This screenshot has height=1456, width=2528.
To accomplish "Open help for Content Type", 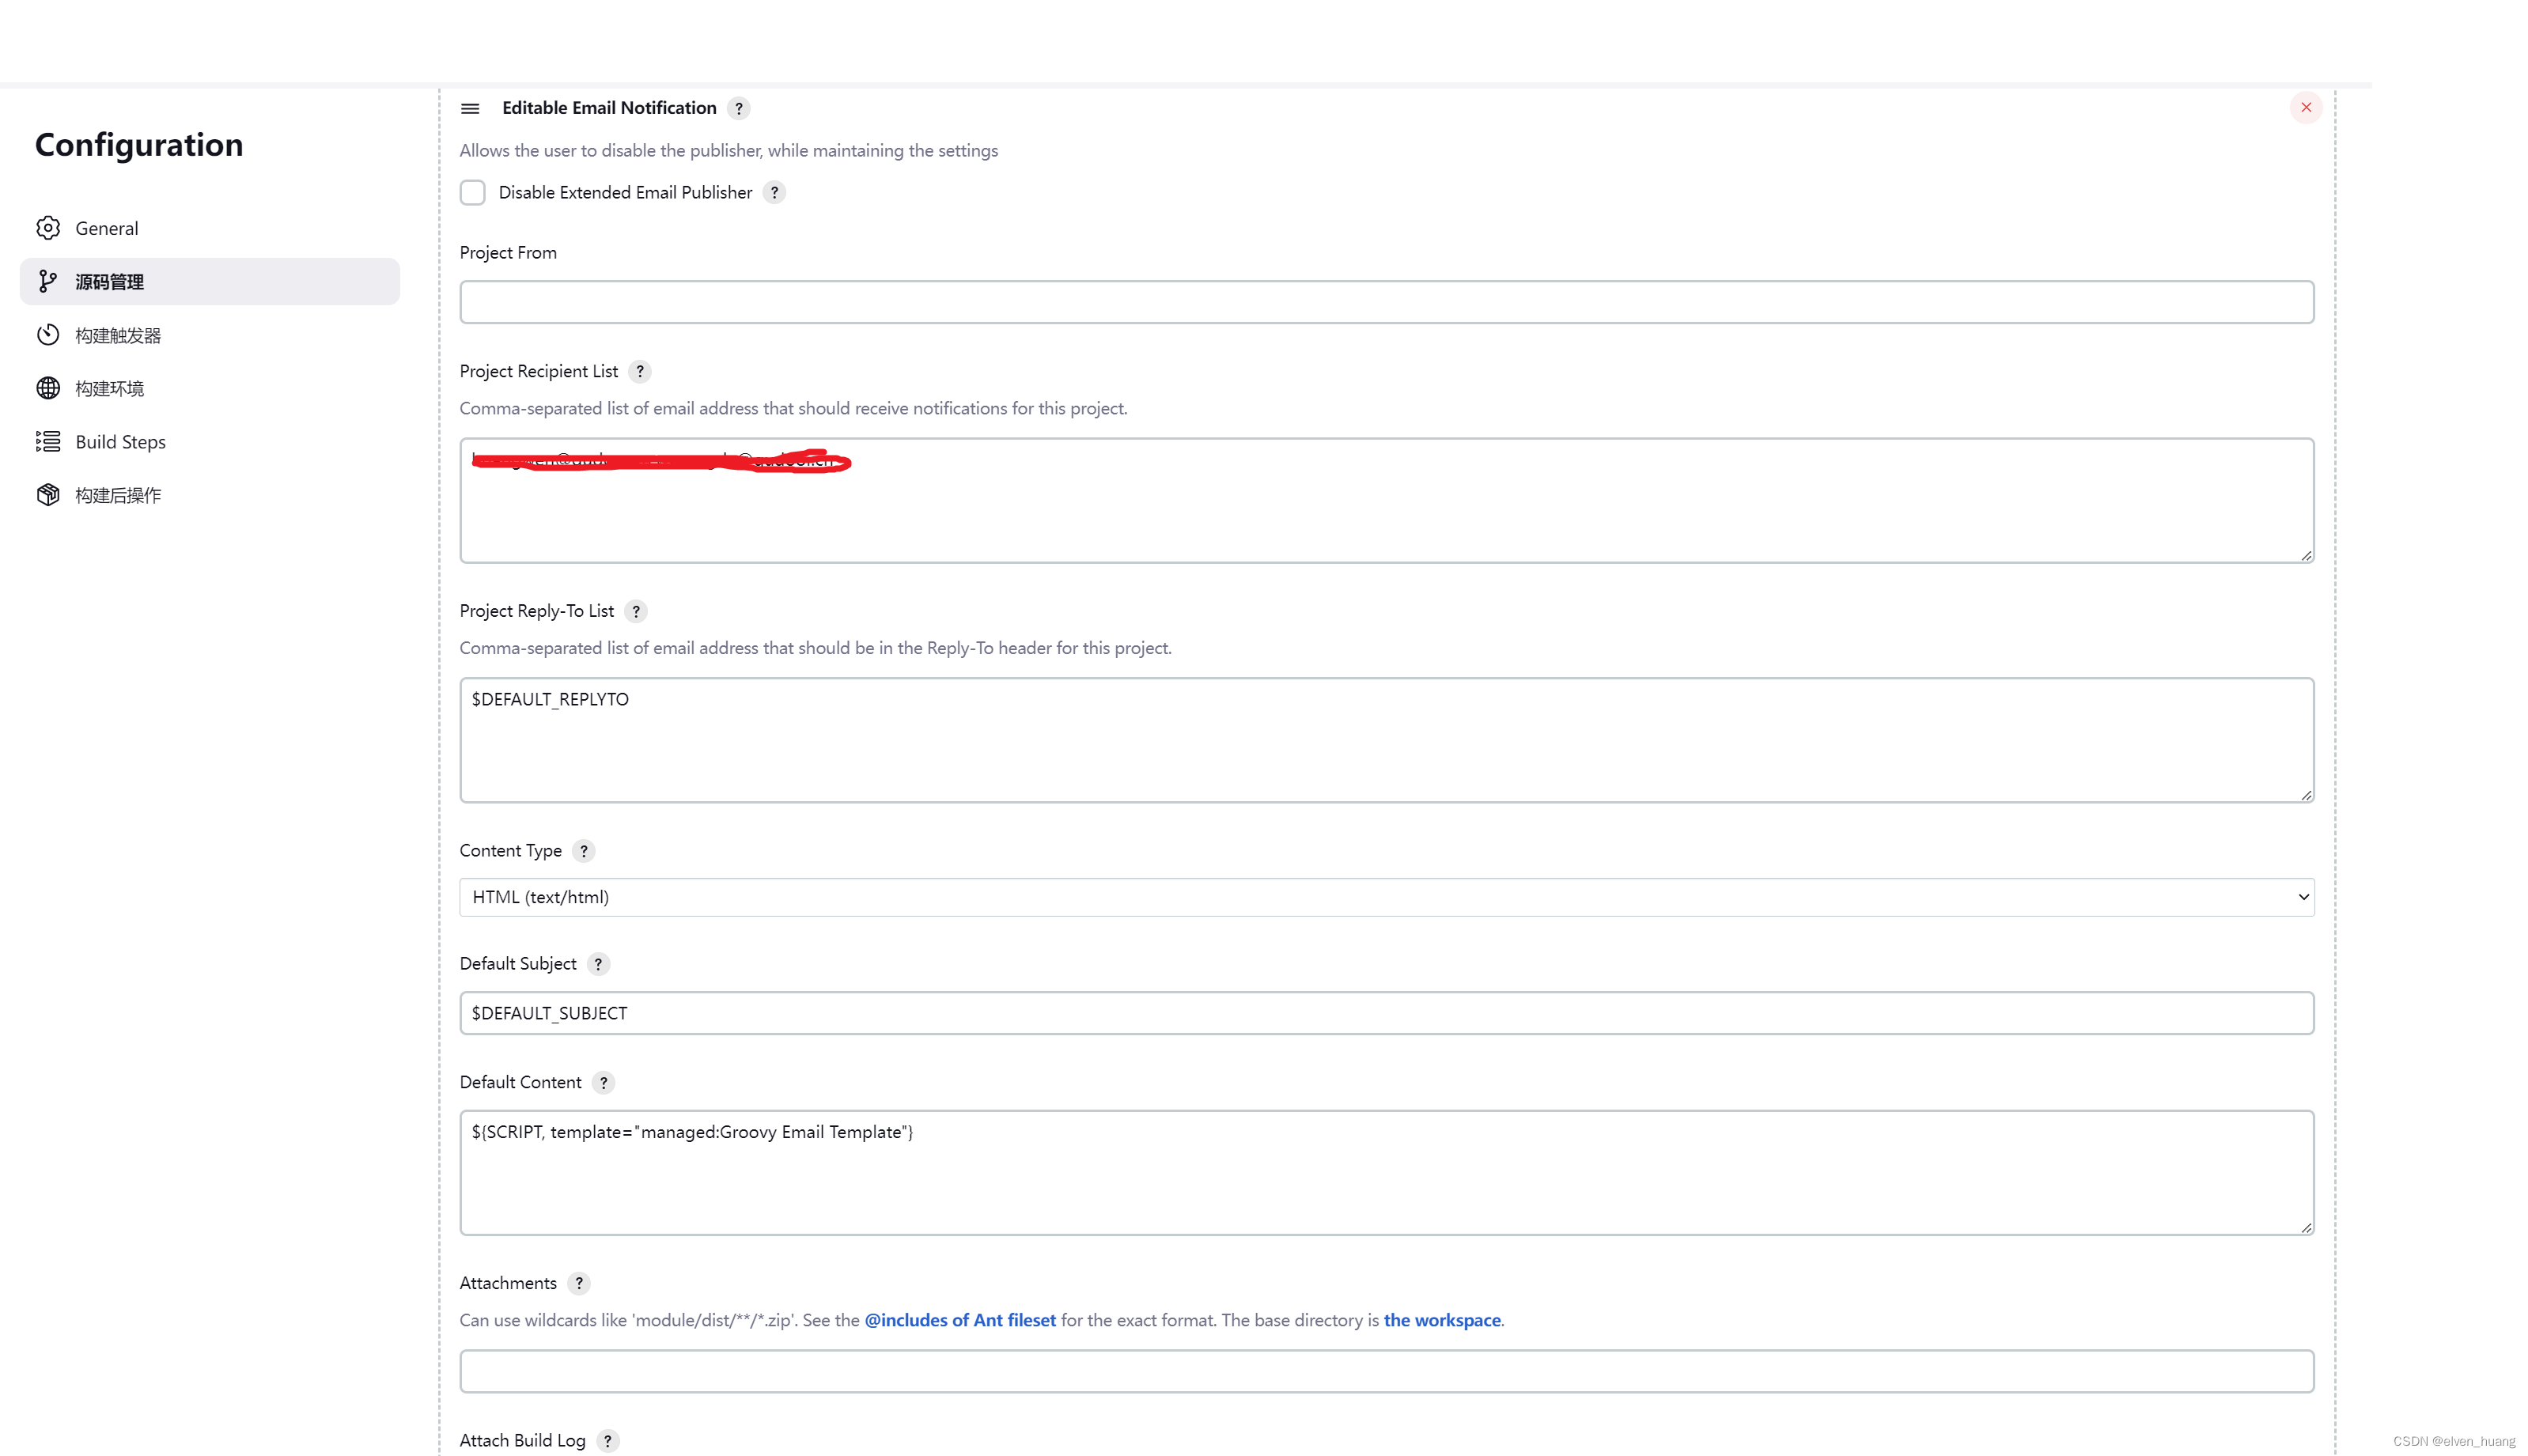I will click(584, 851).
